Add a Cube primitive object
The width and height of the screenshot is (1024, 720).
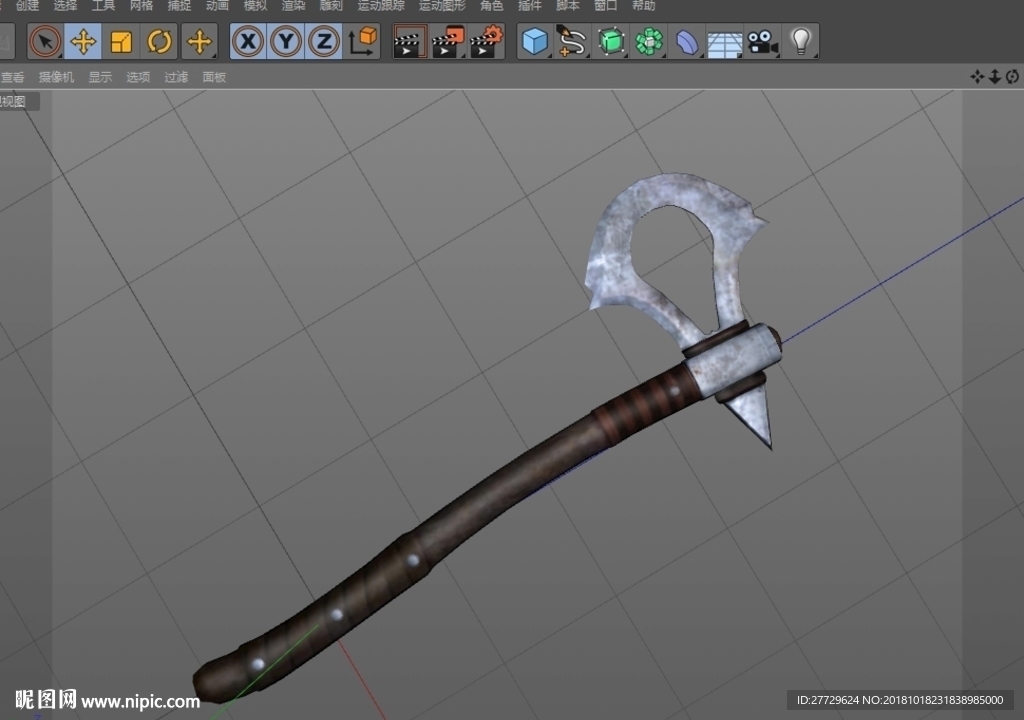[535, 42]
